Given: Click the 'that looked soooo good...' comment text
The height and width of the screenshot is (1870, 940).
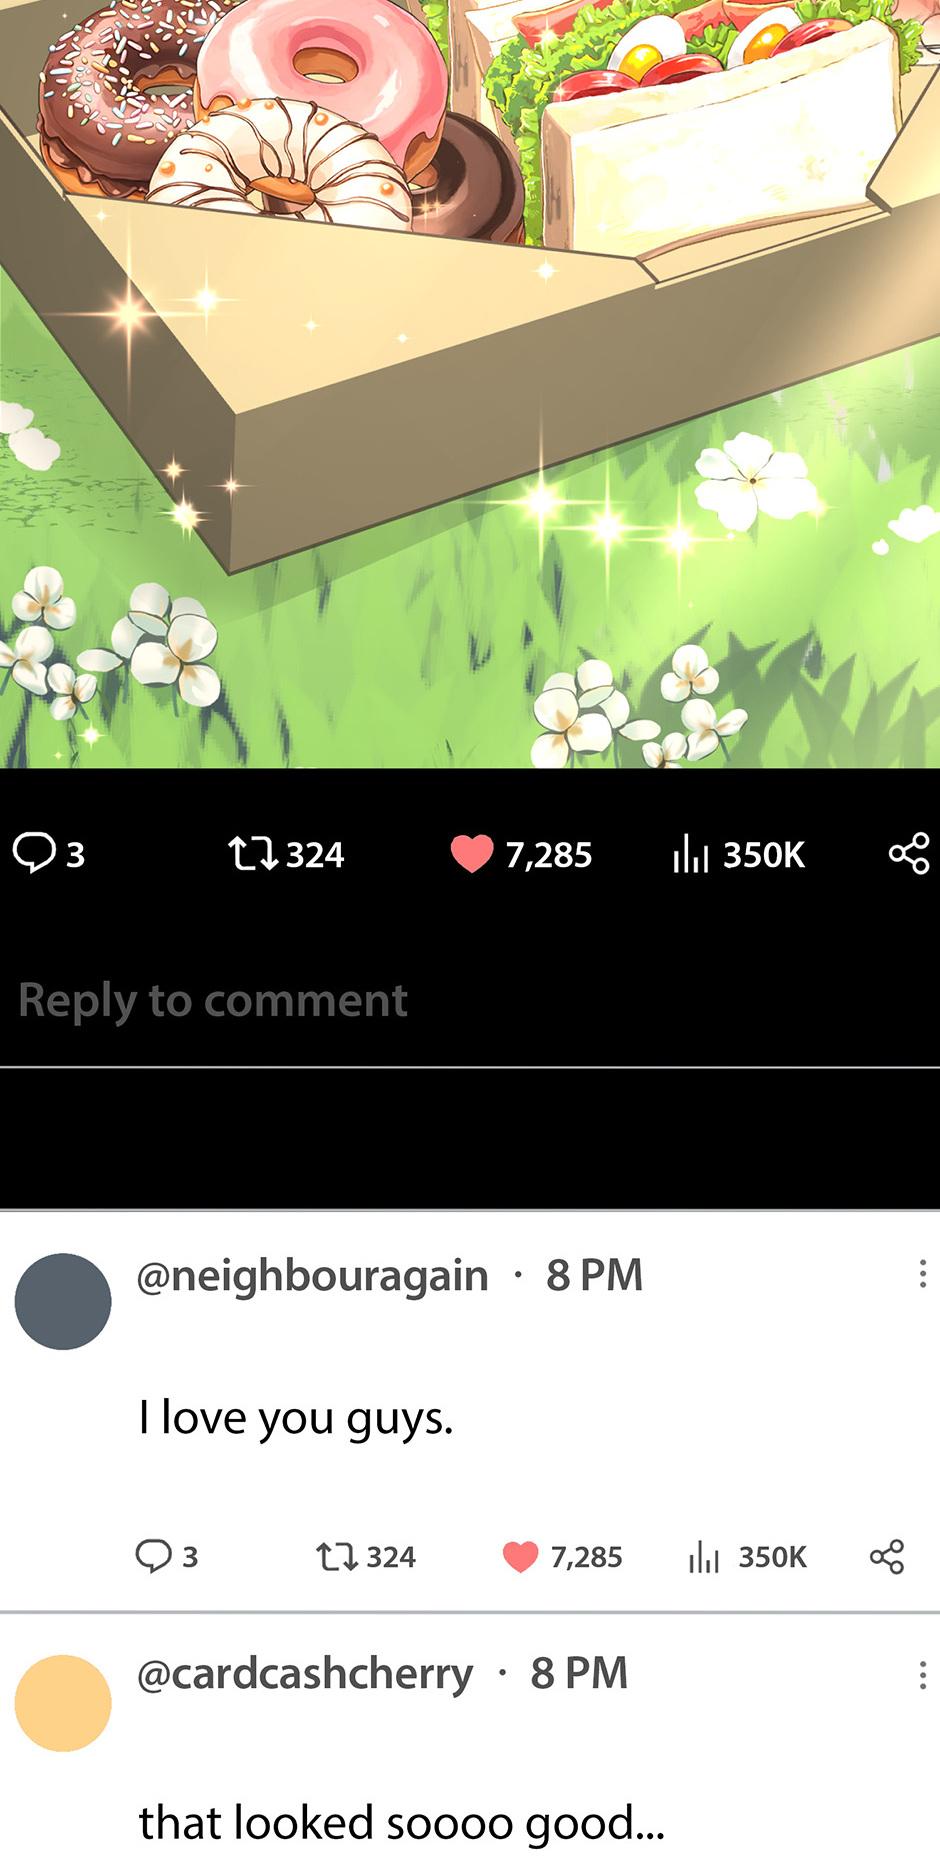Looking at the screenshot, I should [x=401, y=1822].
